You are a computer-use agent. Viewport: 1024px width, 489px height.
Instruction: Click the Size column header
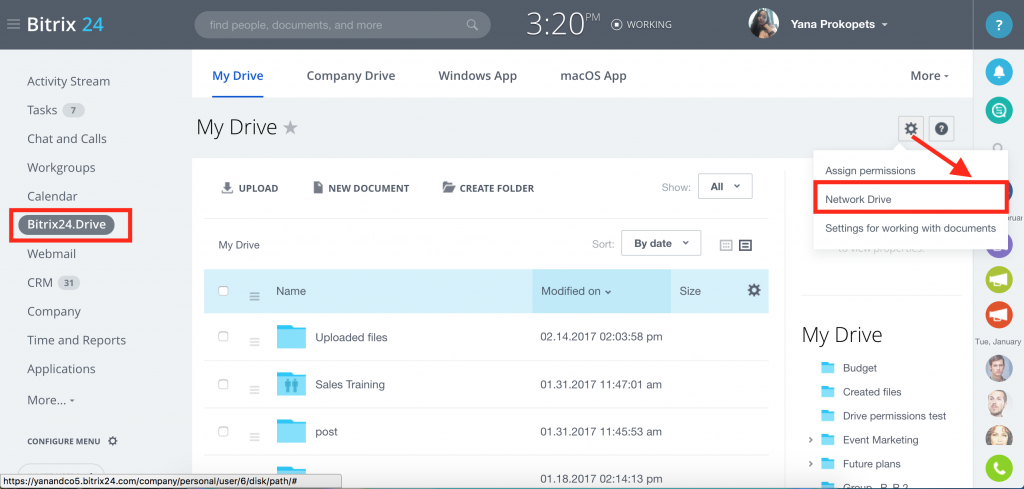tap(690, 291)
